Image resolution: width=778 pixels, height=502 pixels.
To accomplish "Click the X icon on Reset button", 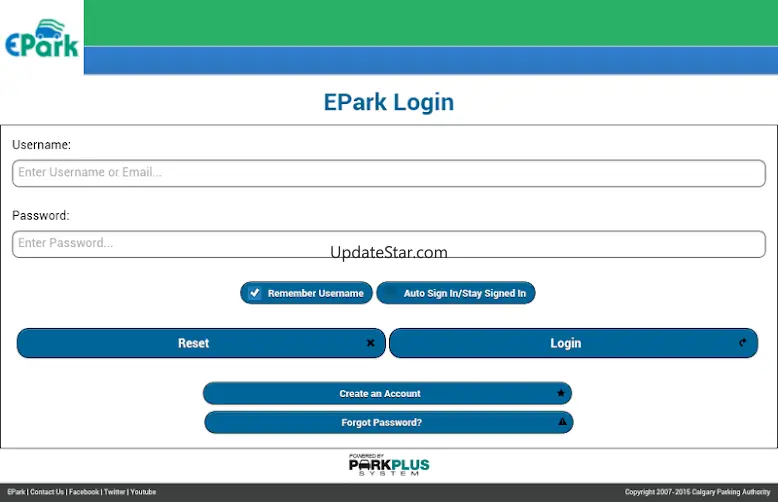I will [x=370, y=343].
